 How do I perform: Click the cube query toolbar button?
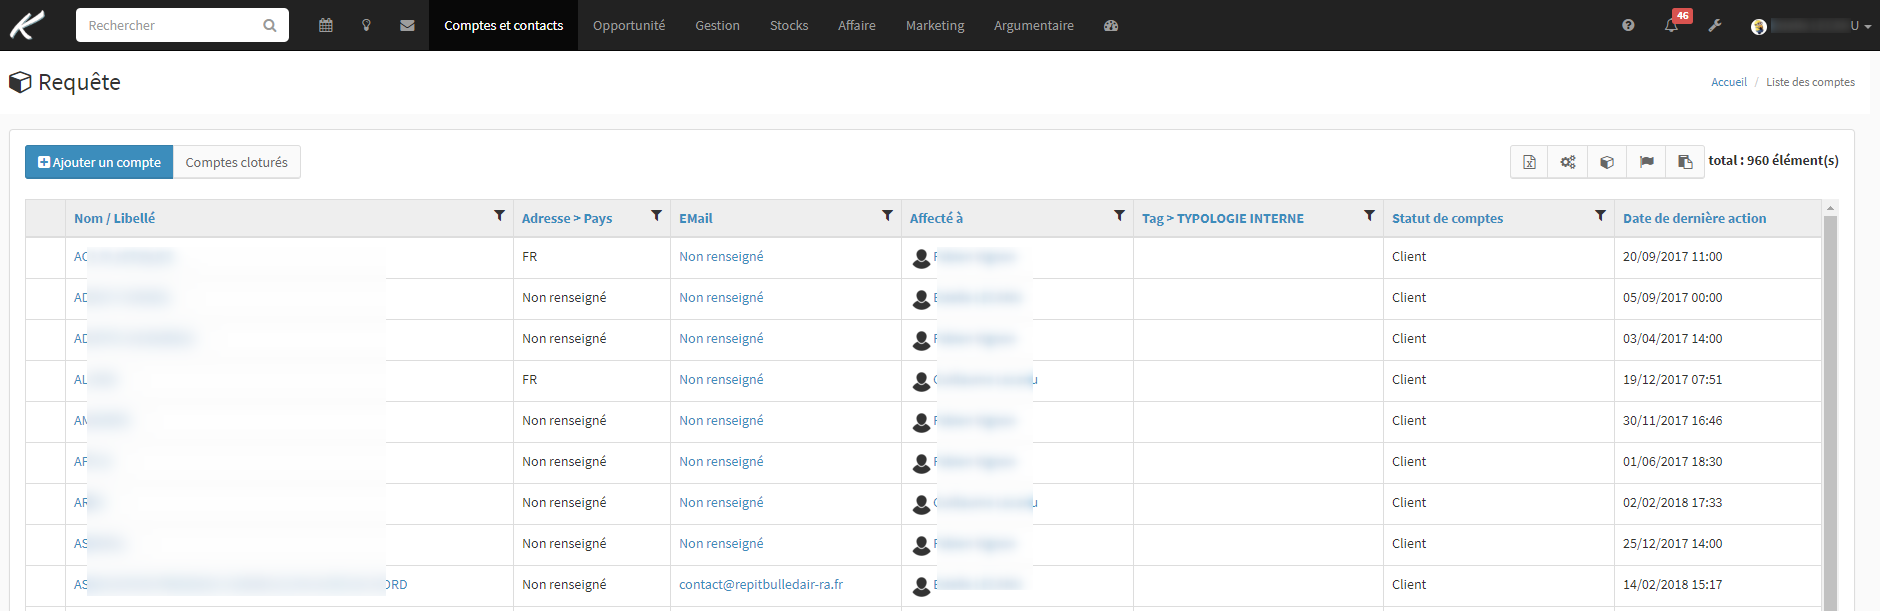[1607, 162]
